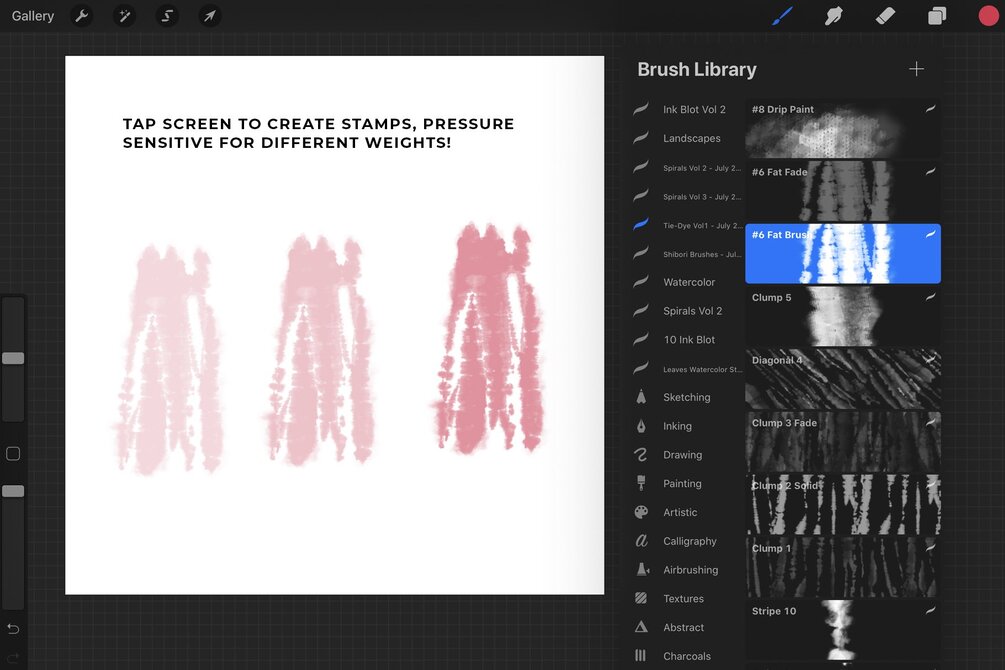Select the Clump 1 brush
Image resolution: width=1005 pixels, height=670 pixels.
pyautogui.click(x=843, y=568)
